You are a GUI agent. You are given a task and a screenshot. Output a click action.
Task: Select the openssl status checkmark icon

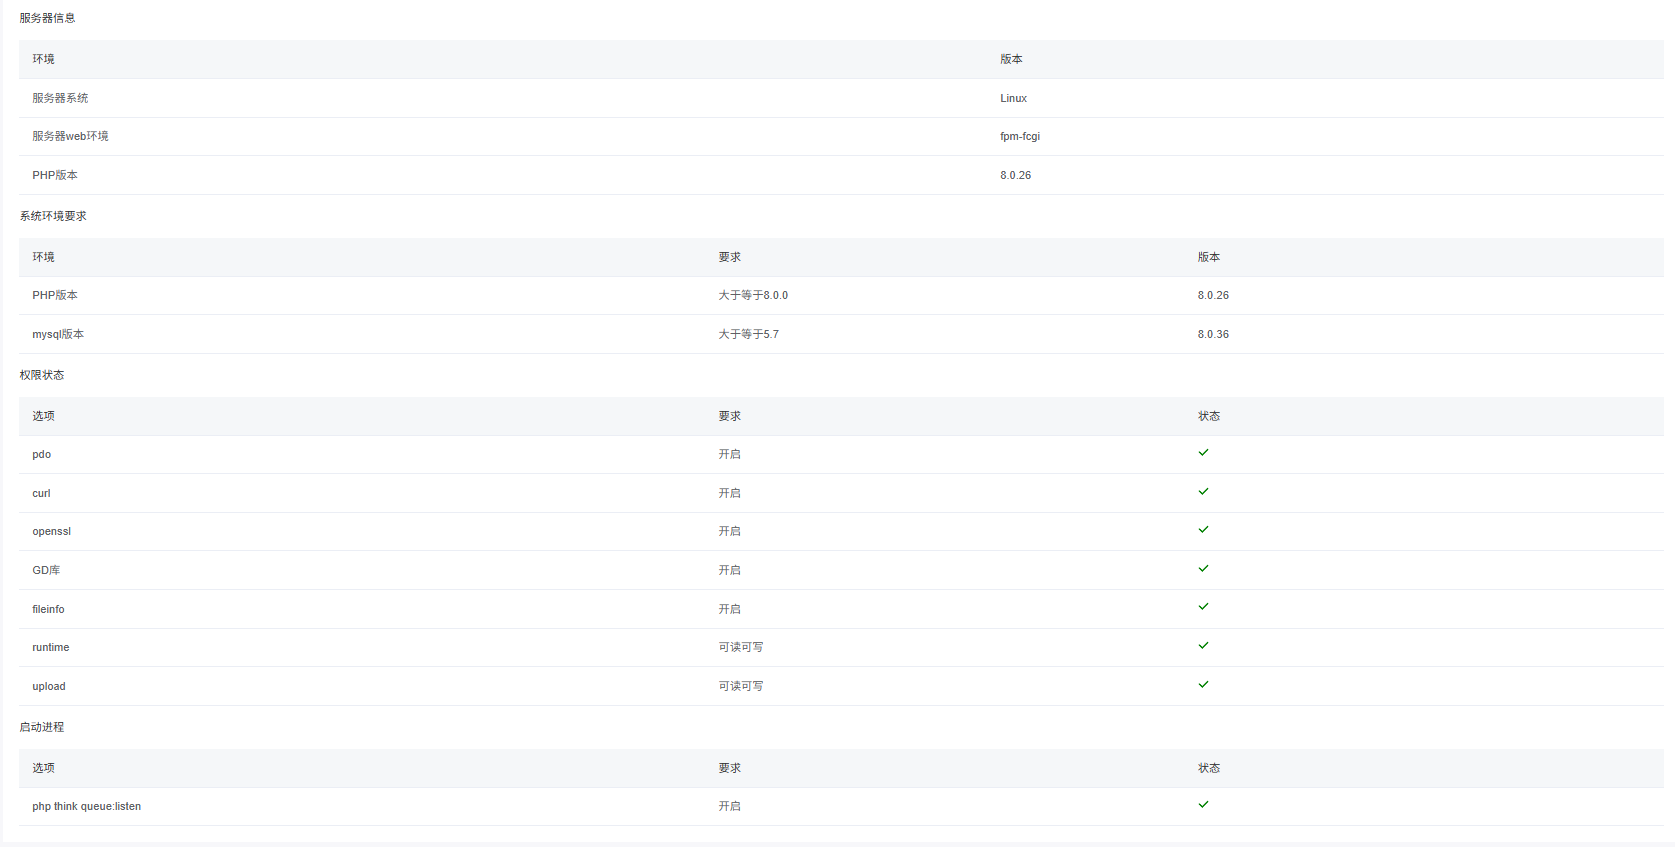pyautogui.click(x=1203, y=530)
